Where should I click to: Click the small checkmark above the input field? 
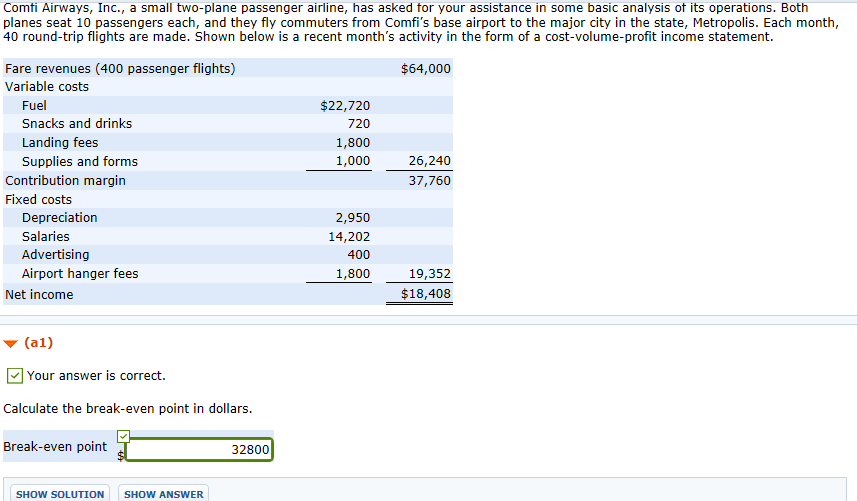tap(123, 436)
